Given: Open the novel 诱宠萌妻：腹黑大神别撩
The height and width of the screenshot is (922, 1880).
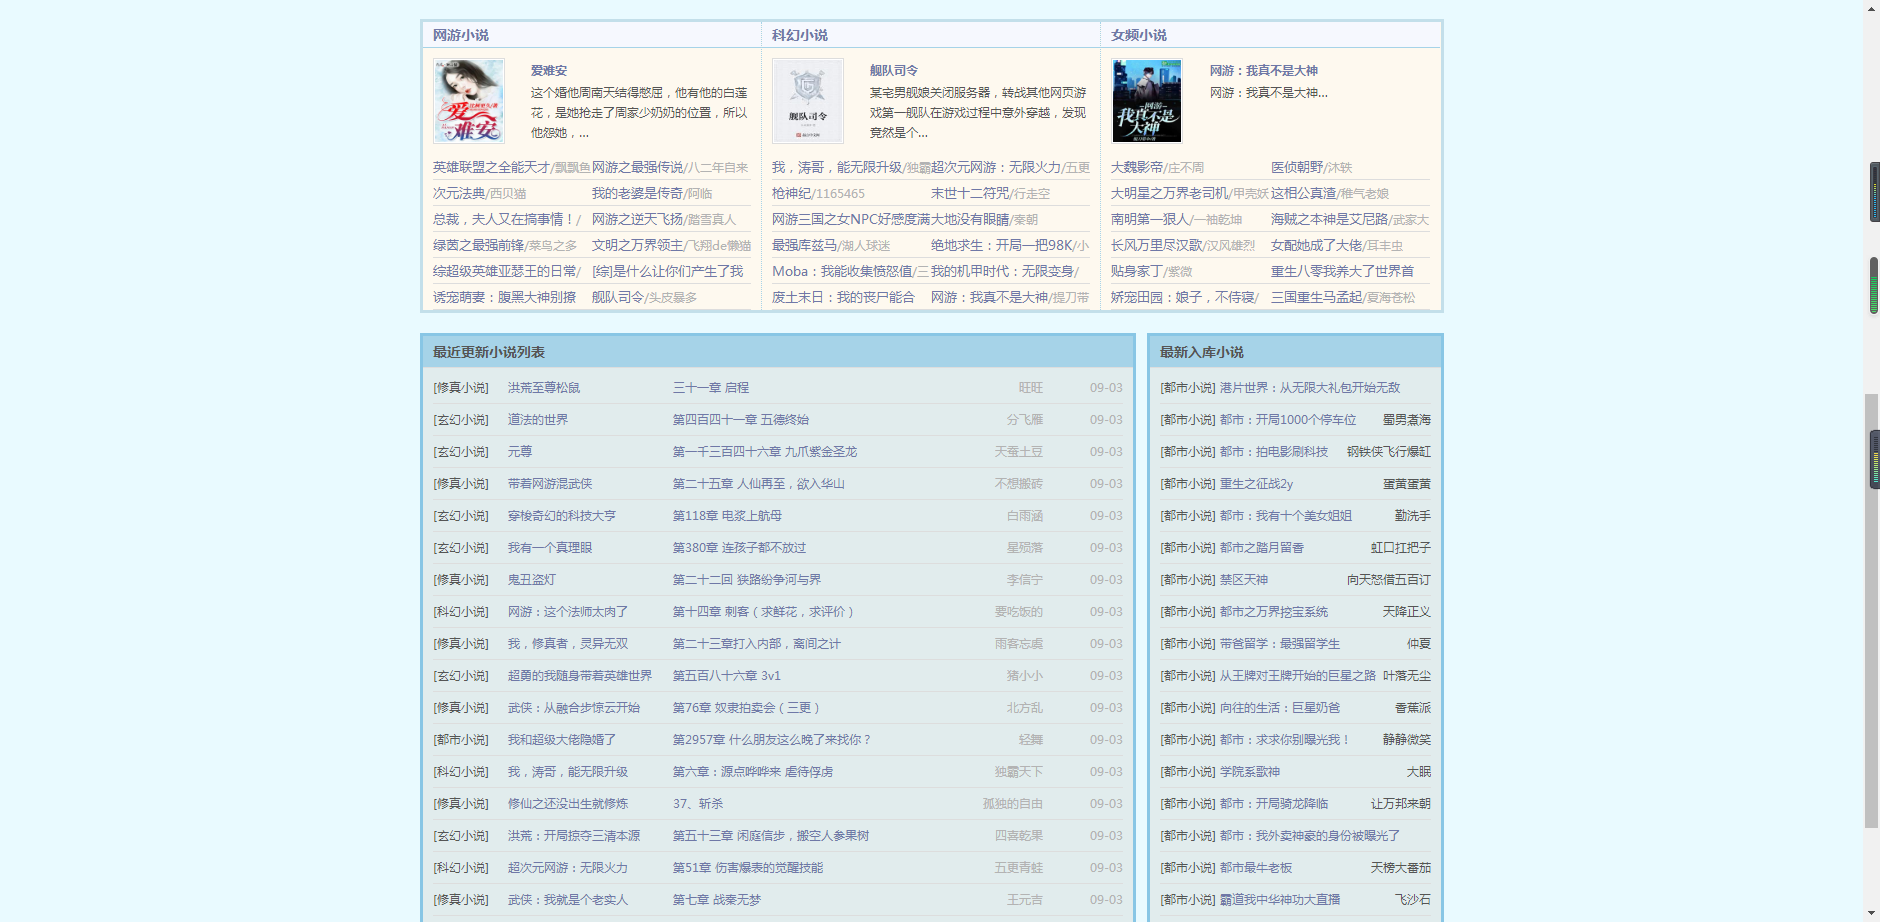Looking at the screenshot, I should pyautogui.click(x=504, y=297).
